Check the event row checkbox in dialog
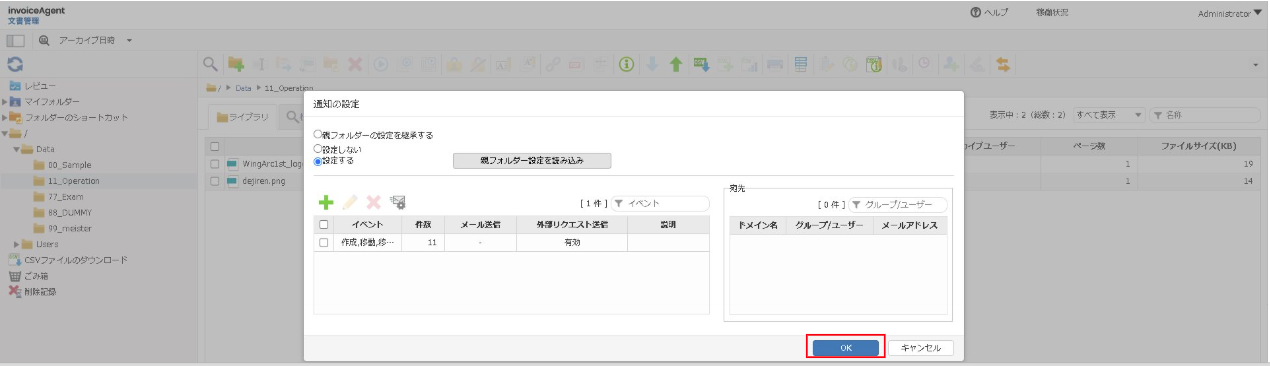This screenshot has width=1270, height=366. [323, 242]
